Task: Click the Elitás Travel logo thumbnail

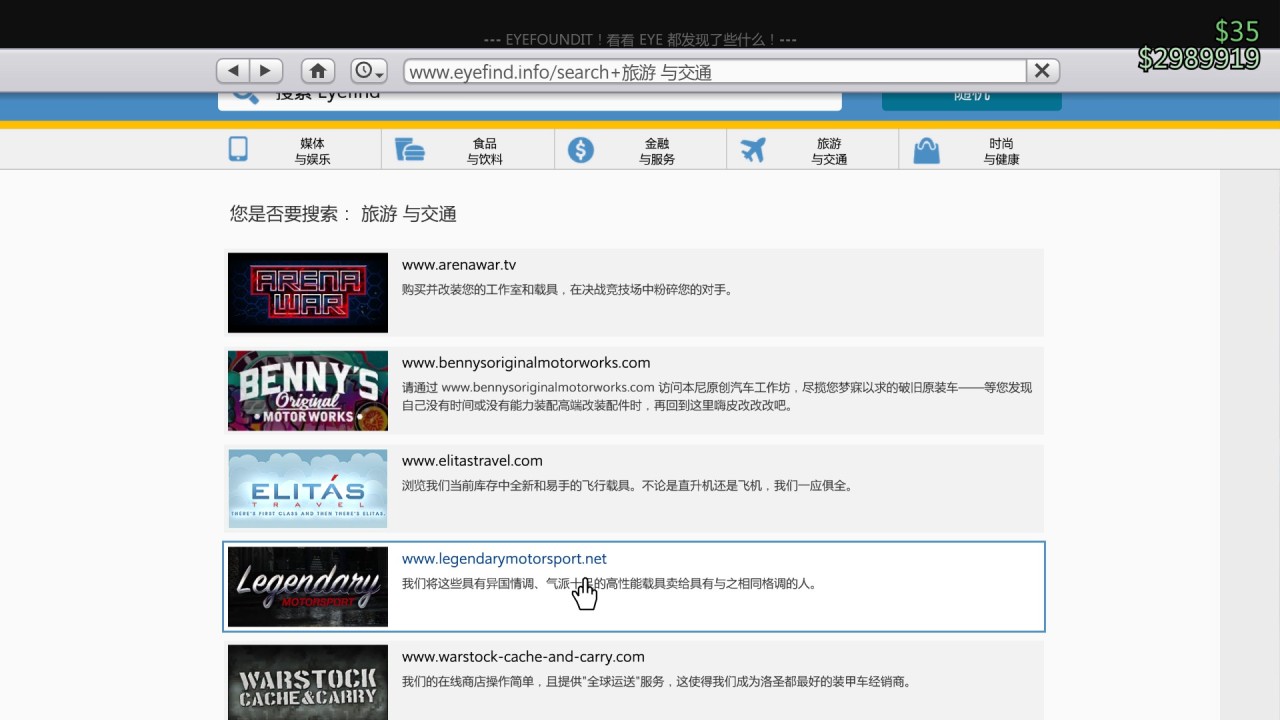Action: tap(308, 489)
